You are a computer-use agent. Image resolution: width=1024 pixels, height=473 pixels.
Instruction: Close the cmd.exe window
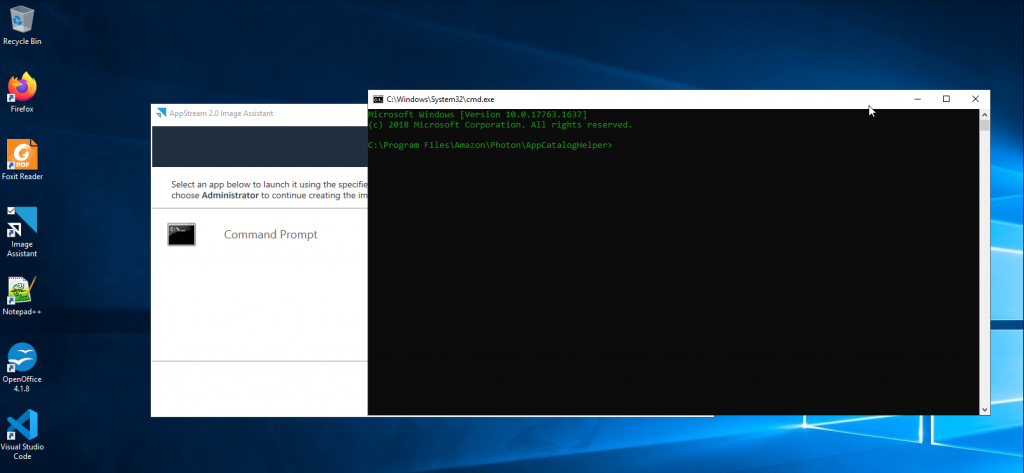pos(975,99)
